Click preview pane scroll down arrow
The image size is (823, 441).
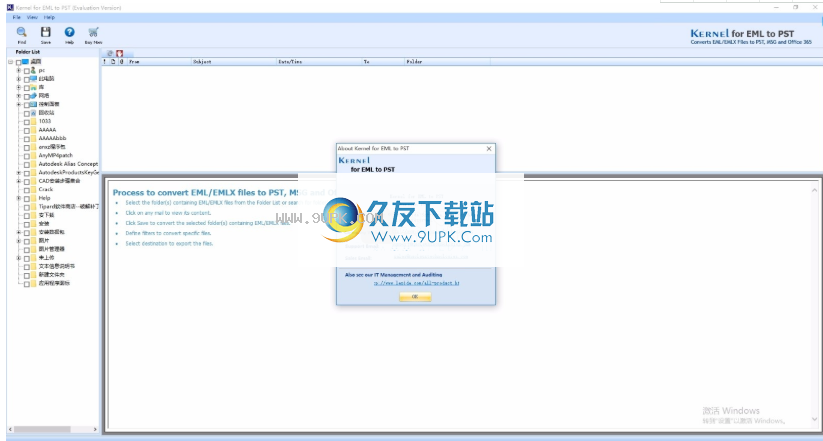click(815, 419)
